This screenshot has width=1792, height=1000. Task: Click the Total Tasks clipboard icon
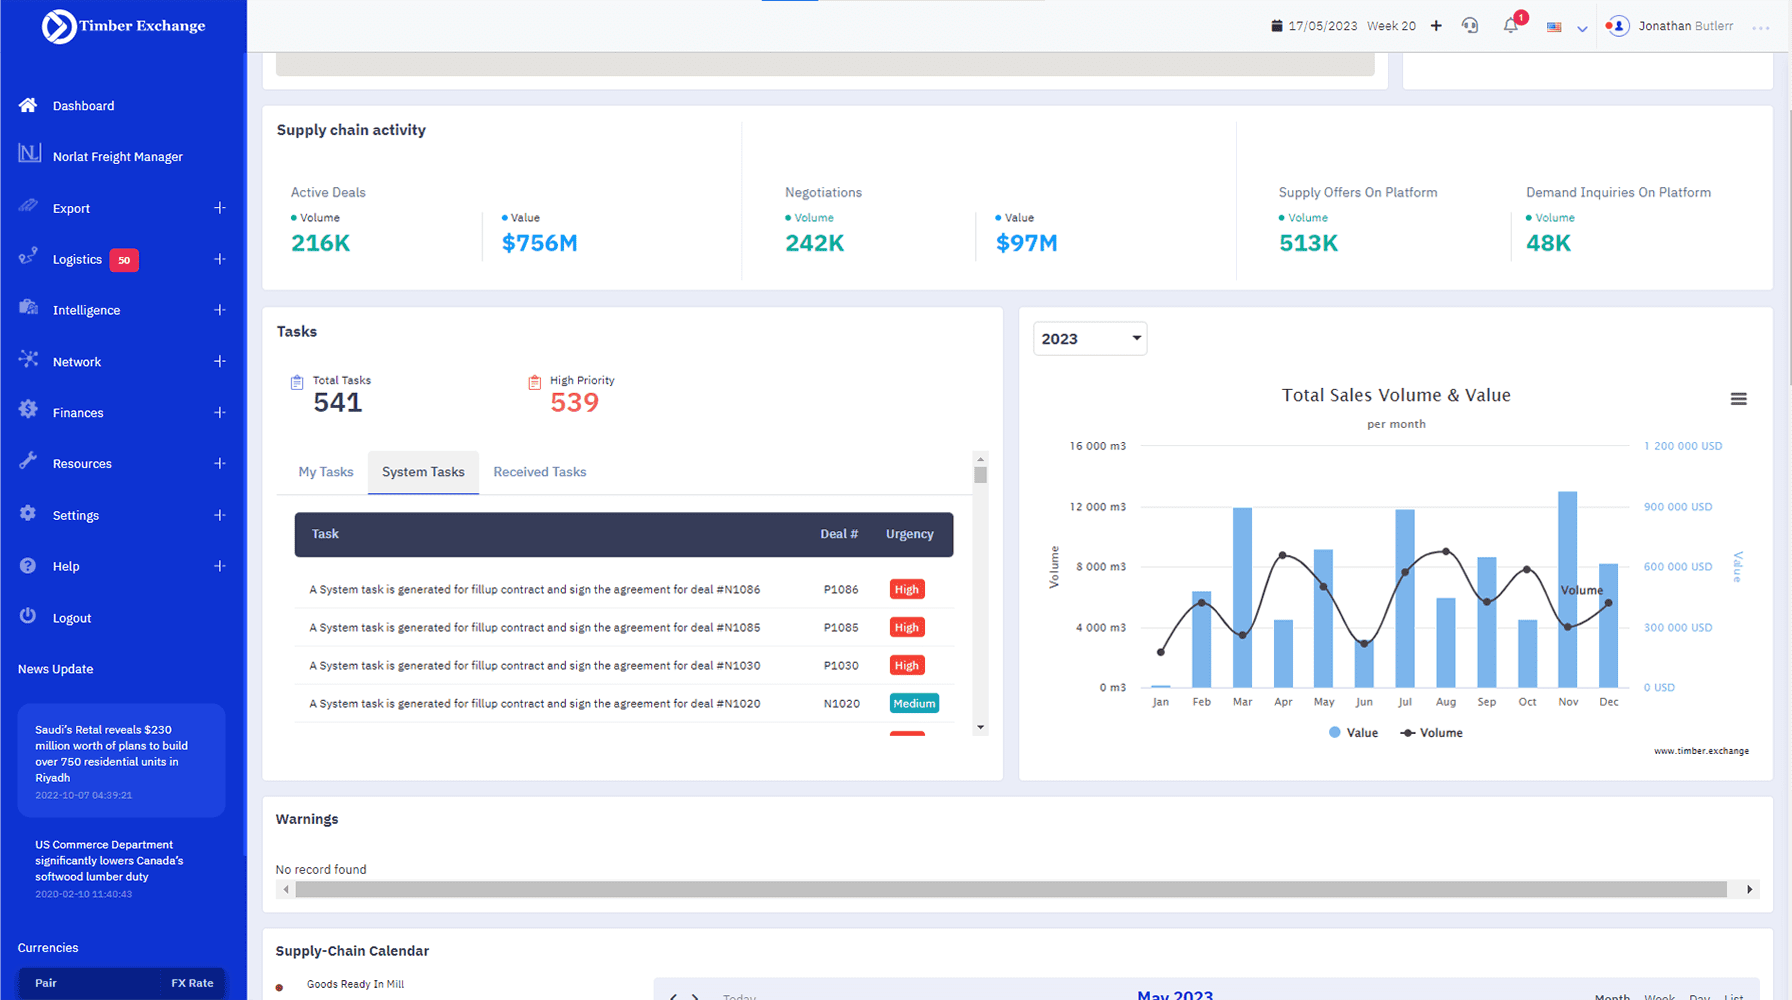pyautogui.click(x=297, y=382)
